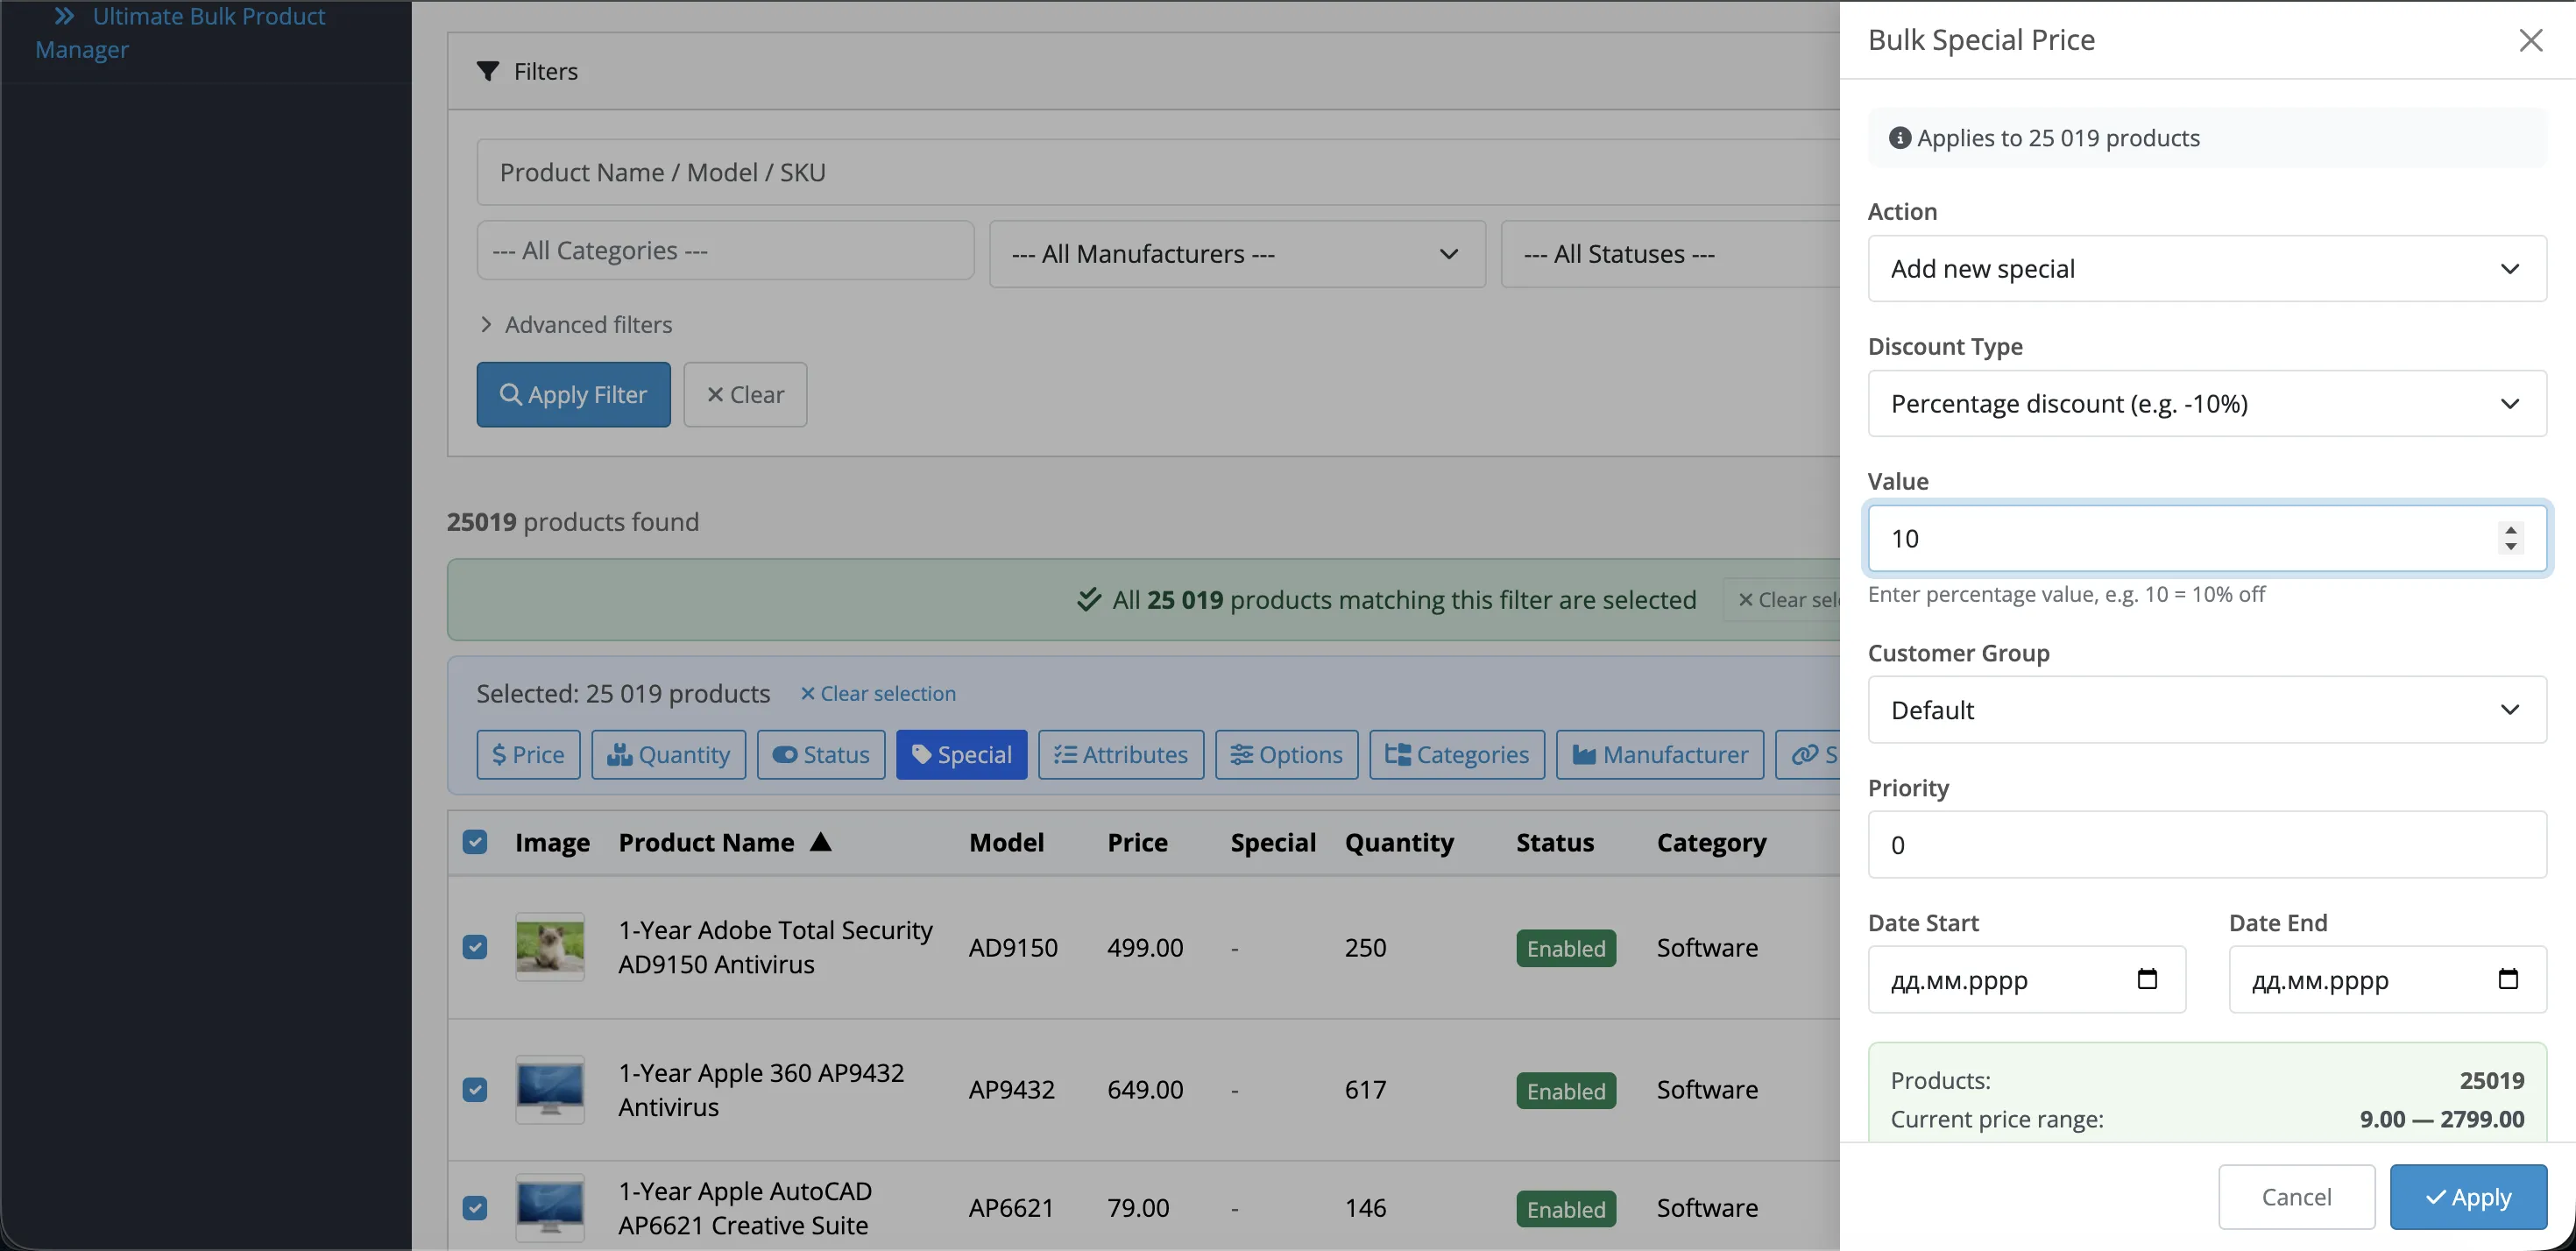
Task: Uncheck the AP9432 product row checkbox
Action: [x=475, y=1089]
